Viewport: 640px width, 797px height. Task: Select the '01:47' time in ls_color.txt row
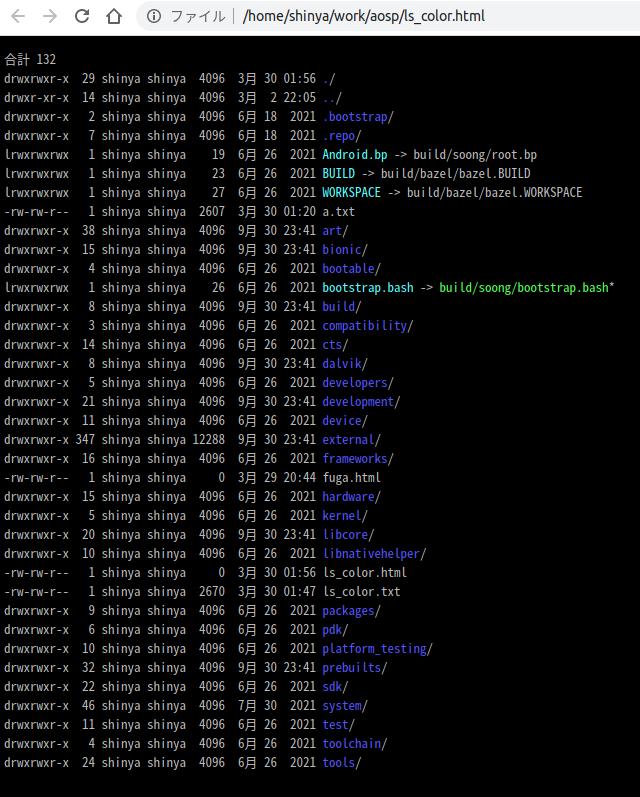tap(299, 592)
